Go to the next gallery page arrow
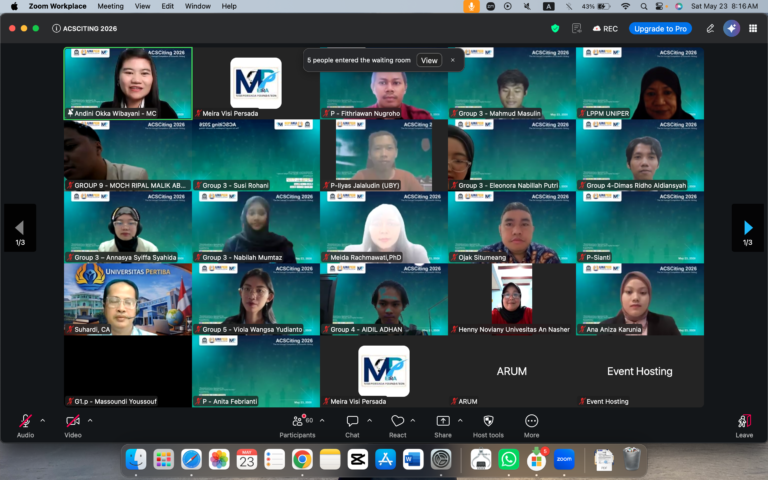Image resolution: width=768 pixels, height=480 pixels. point(747,228)
